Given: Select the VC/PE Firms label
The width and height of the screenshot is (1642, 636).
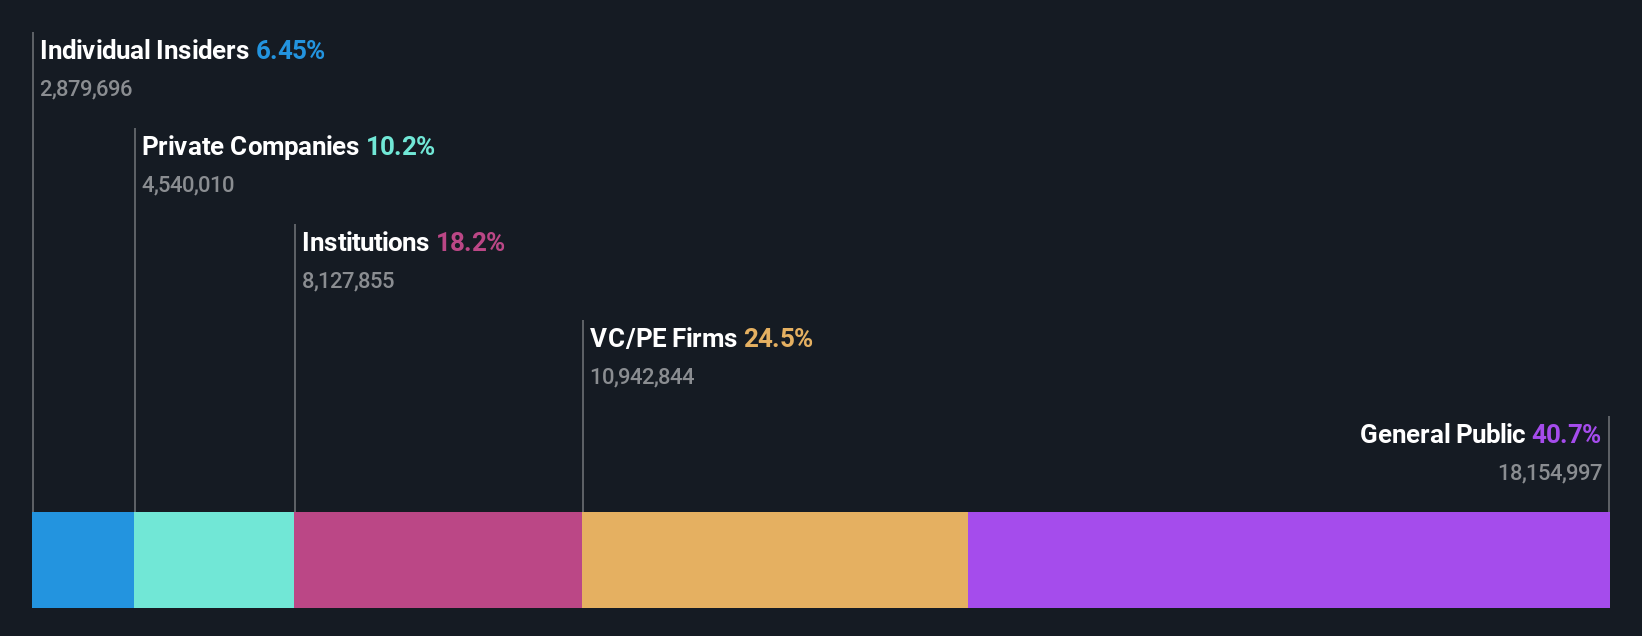Looking at the screenshot, I should (x=663, y=338).
